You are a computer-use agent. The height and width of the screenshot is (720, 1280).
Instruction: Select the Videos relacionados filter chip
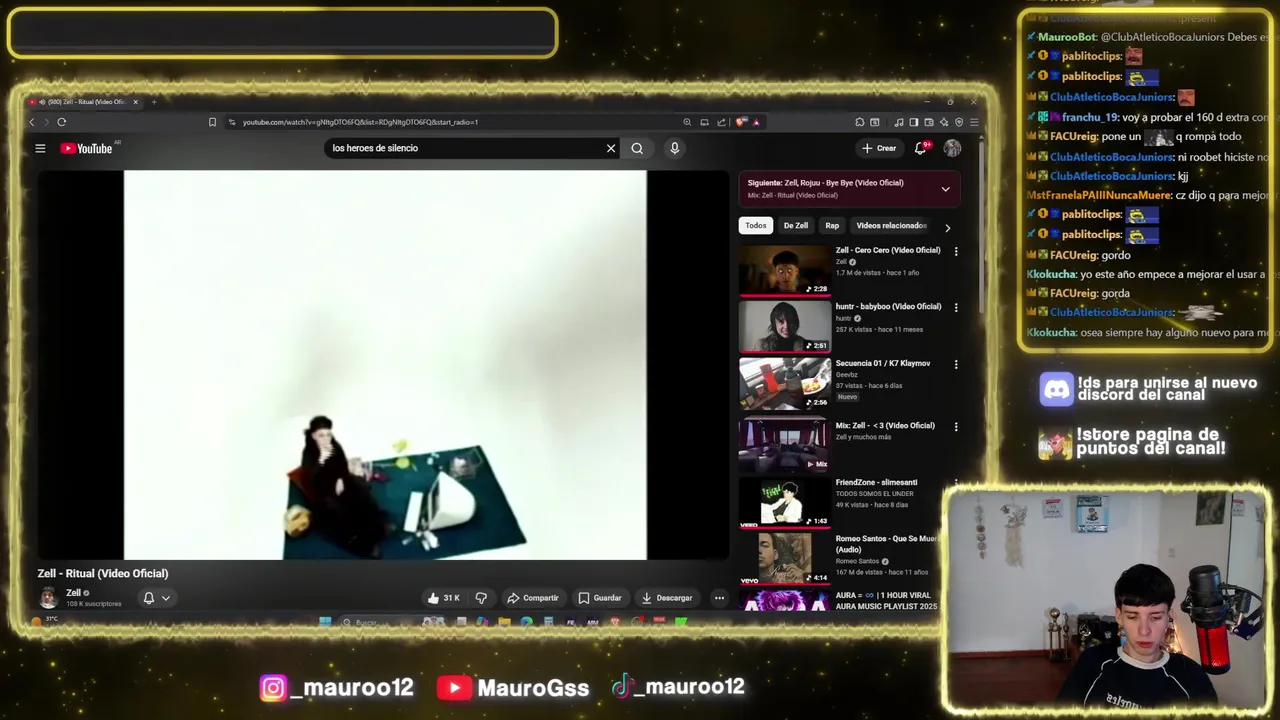click(x=891, y=226)
